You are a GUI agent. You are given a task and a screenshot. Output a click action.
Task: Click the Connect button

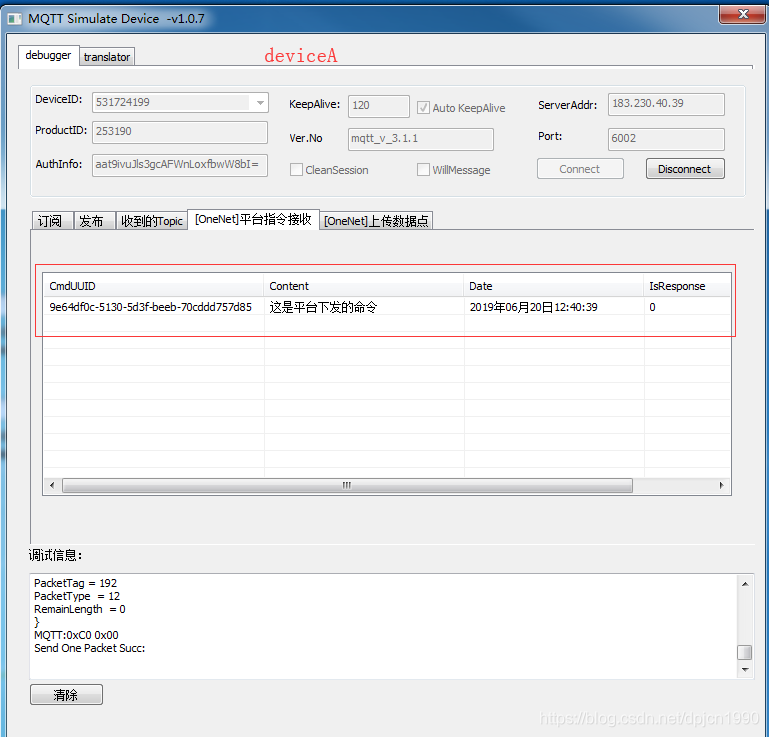(x=580, y=169)
